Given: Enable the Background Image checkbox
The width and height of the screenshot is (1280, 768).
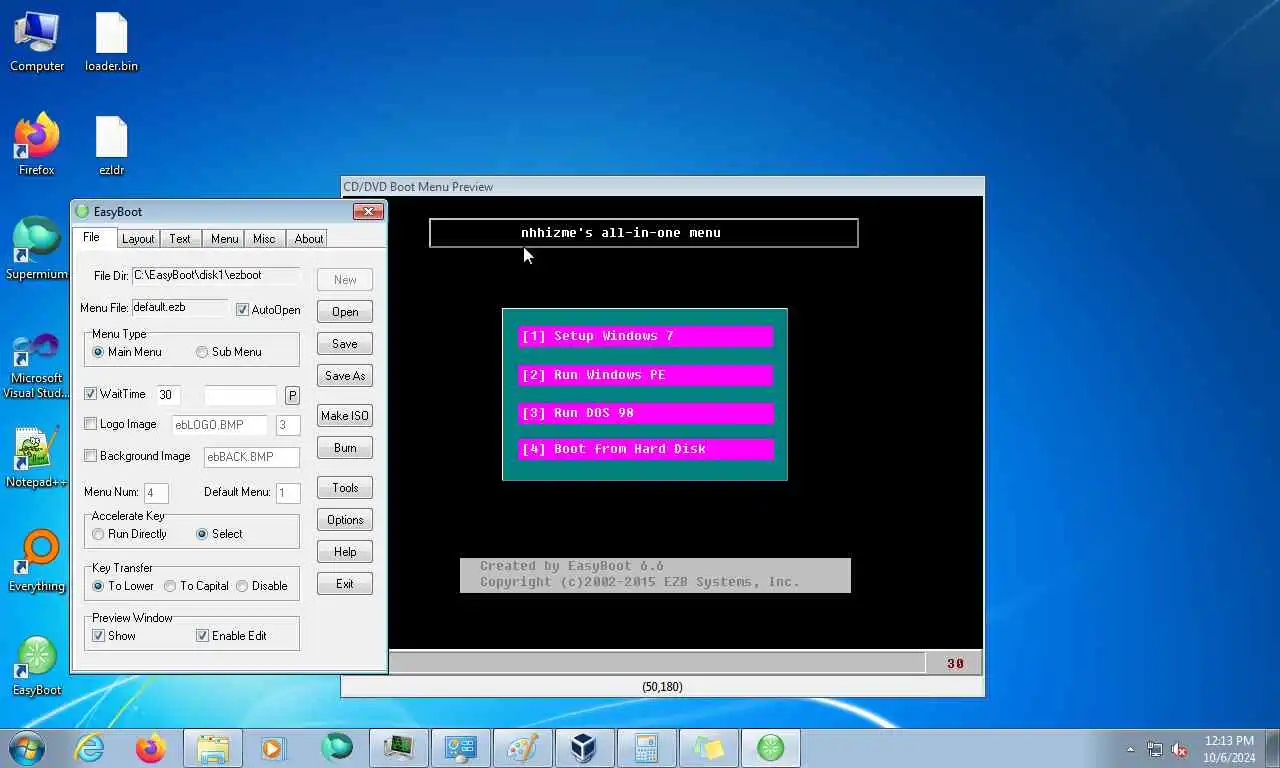Looking at the screenshot, I should (90, 456).
